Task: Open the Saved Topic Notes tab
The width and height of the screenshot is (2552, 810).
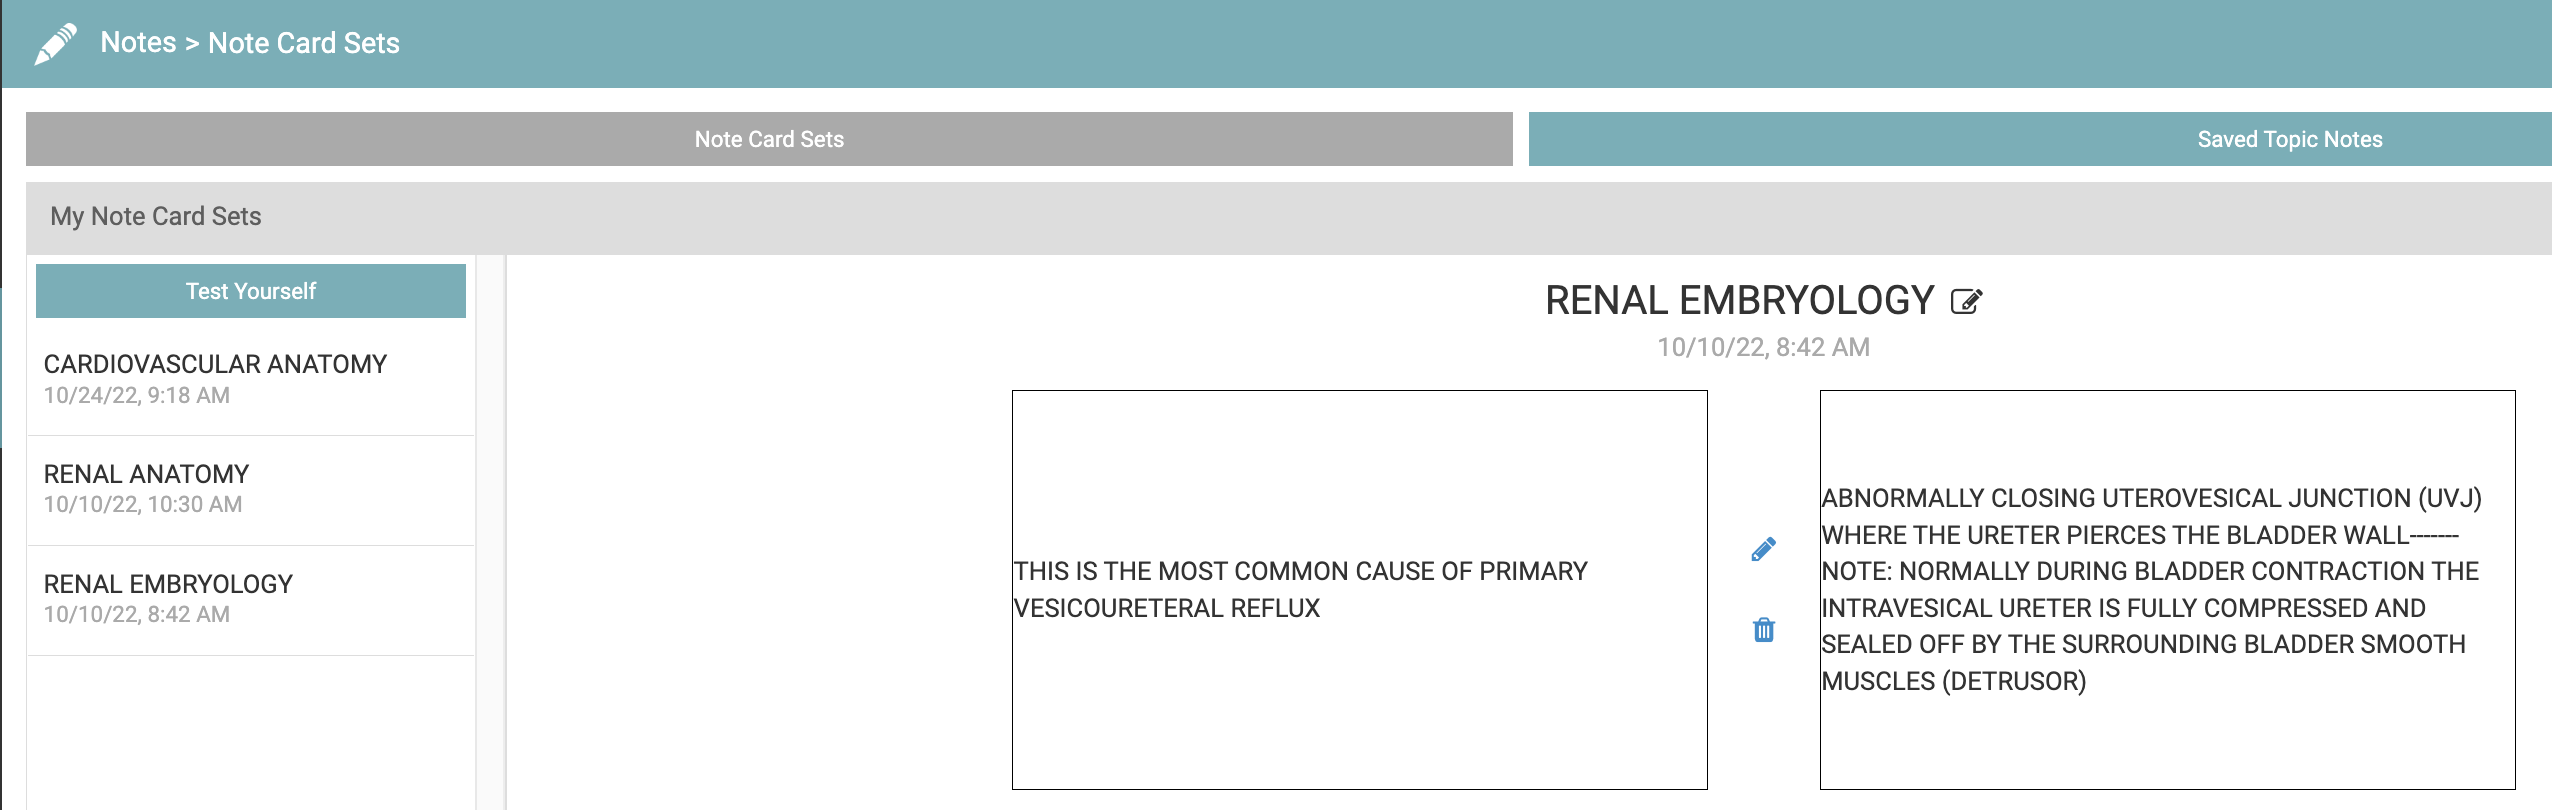Action: point(2040,139)
